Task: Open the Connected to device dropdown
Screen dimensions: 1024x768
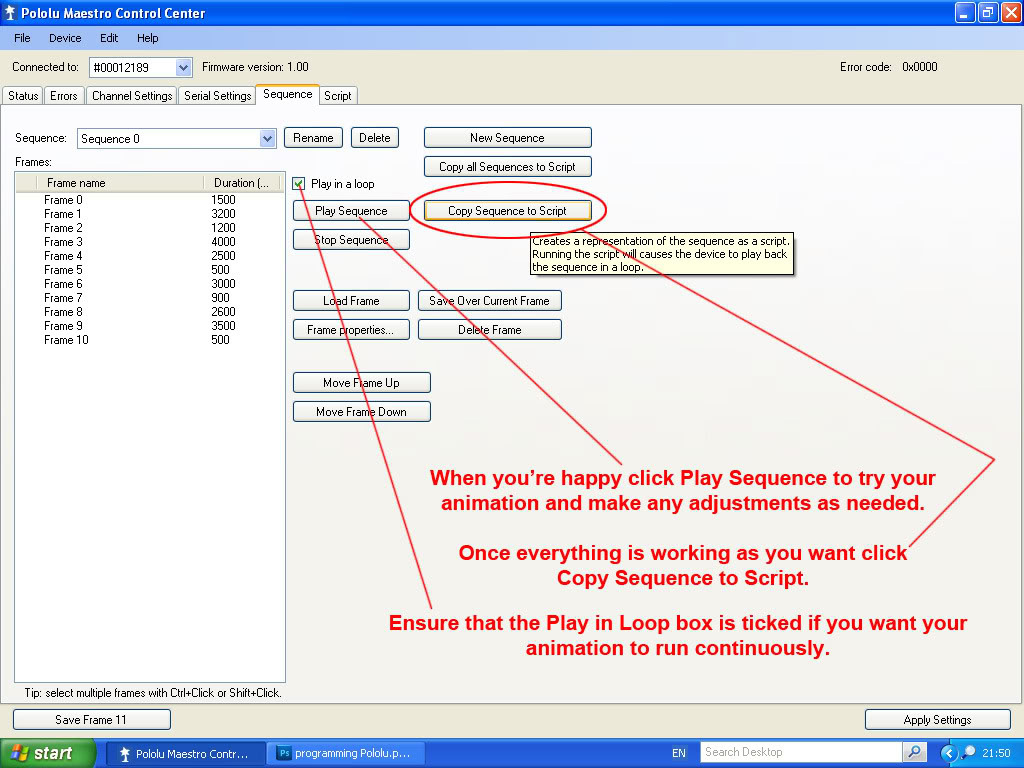Action: coord(184,67)
